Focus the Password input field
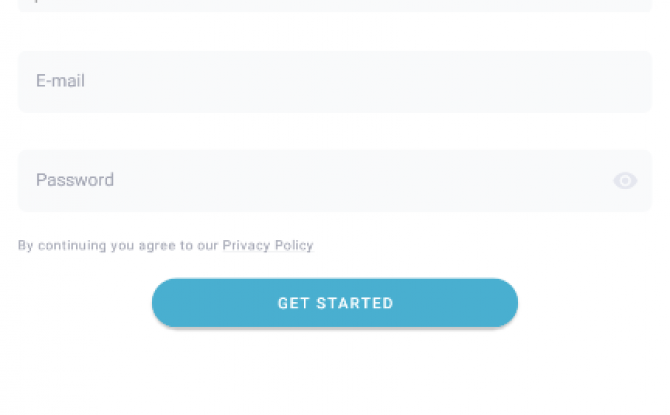The width and height of the screenshot is (670, 415). coord(335,180)
